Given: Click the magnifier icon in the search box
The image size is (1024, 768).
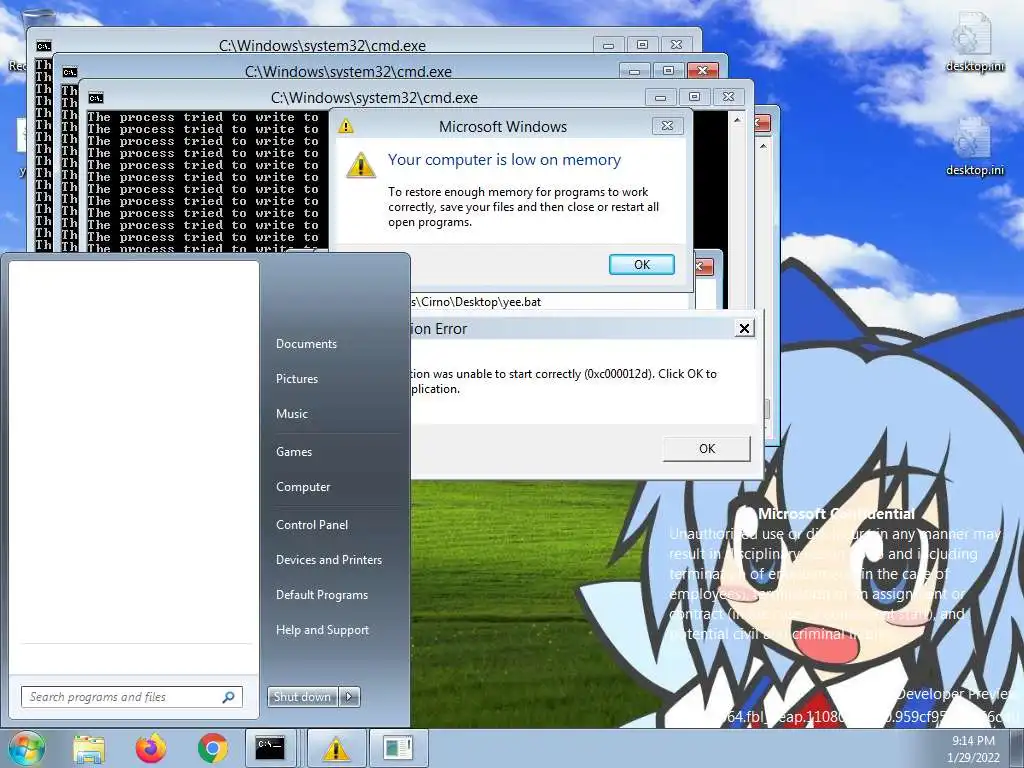Looking at the screenshot, I should pos(229,697).
